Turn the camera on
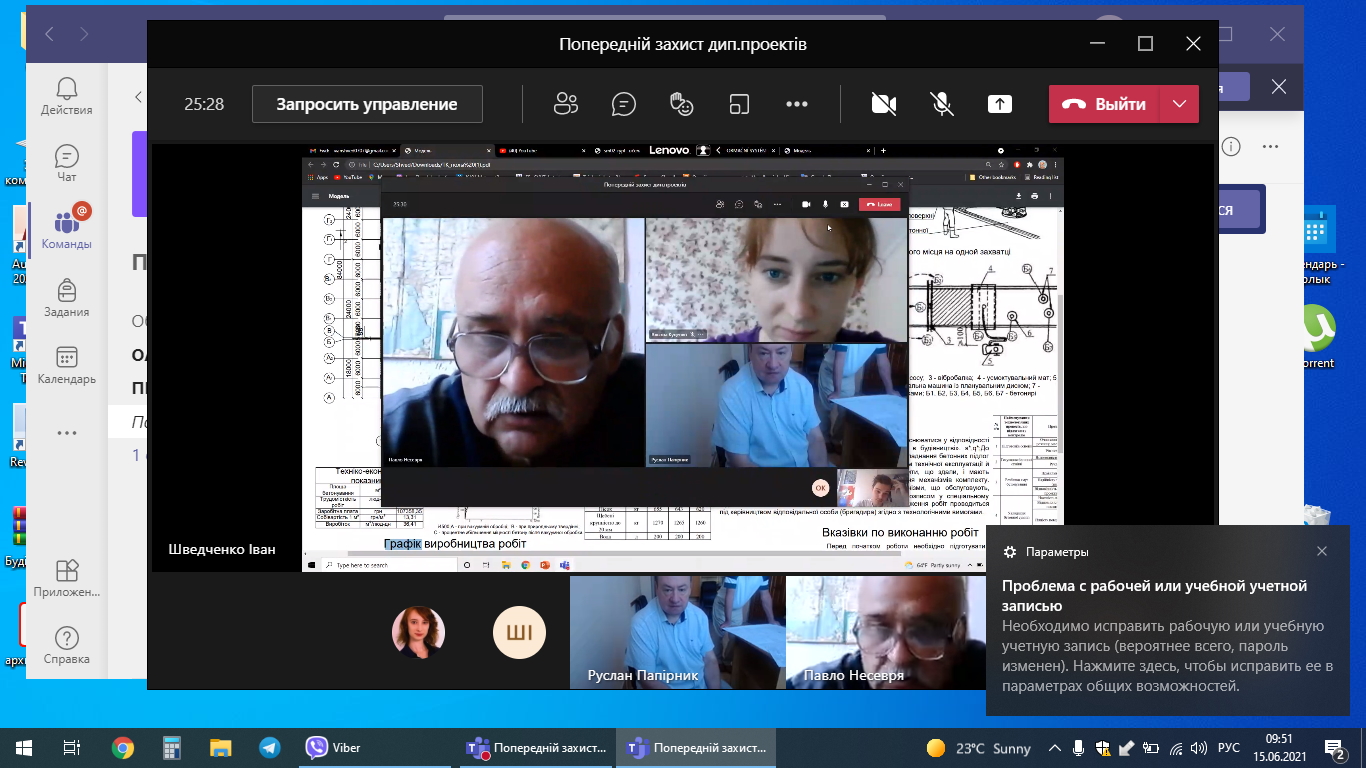The width and height of the screenshot is (1366, 768). [x=883, y=104]
